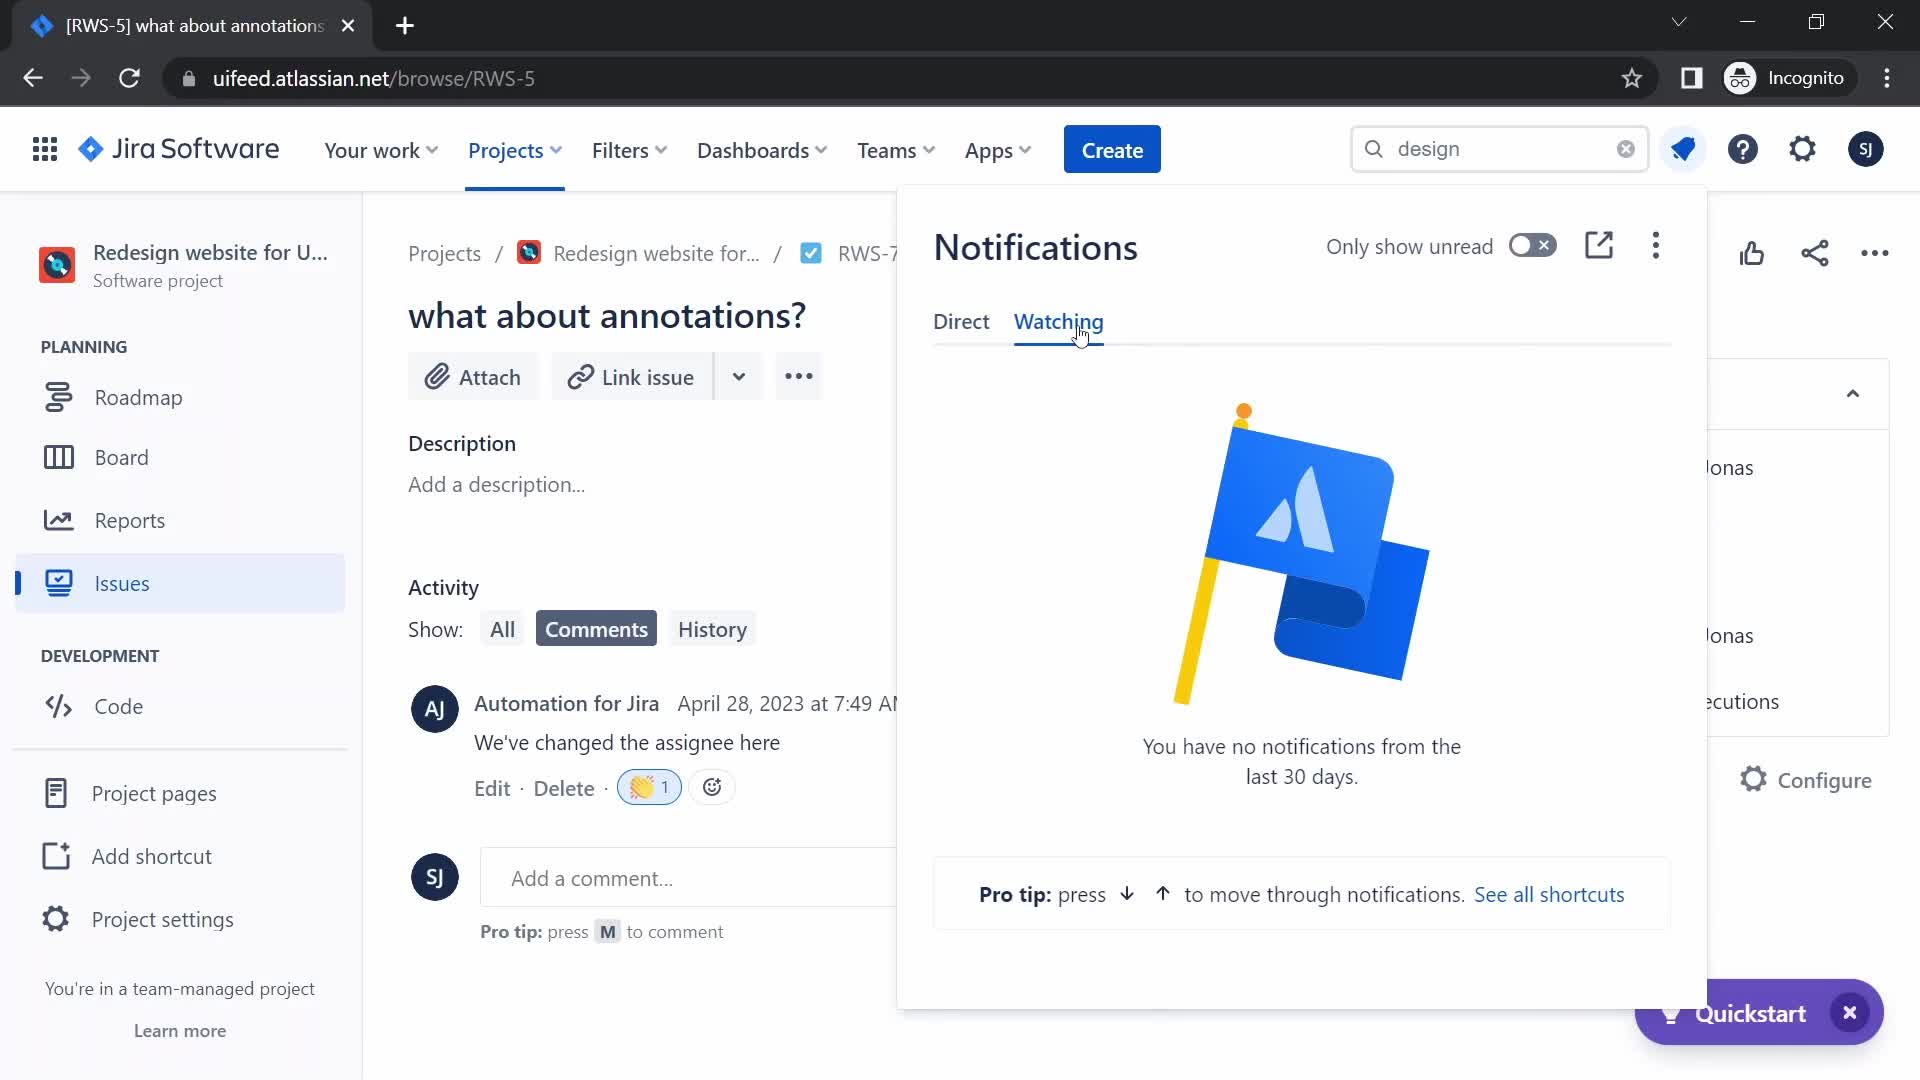Open notifications in a new tab

pyautogui.click(x=1599, y=245)
